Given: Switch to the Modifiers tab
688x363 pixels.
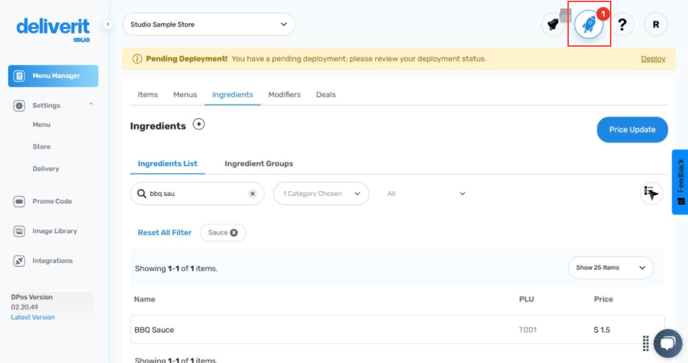Looking at the screenshot, I should tap(284, 94).
